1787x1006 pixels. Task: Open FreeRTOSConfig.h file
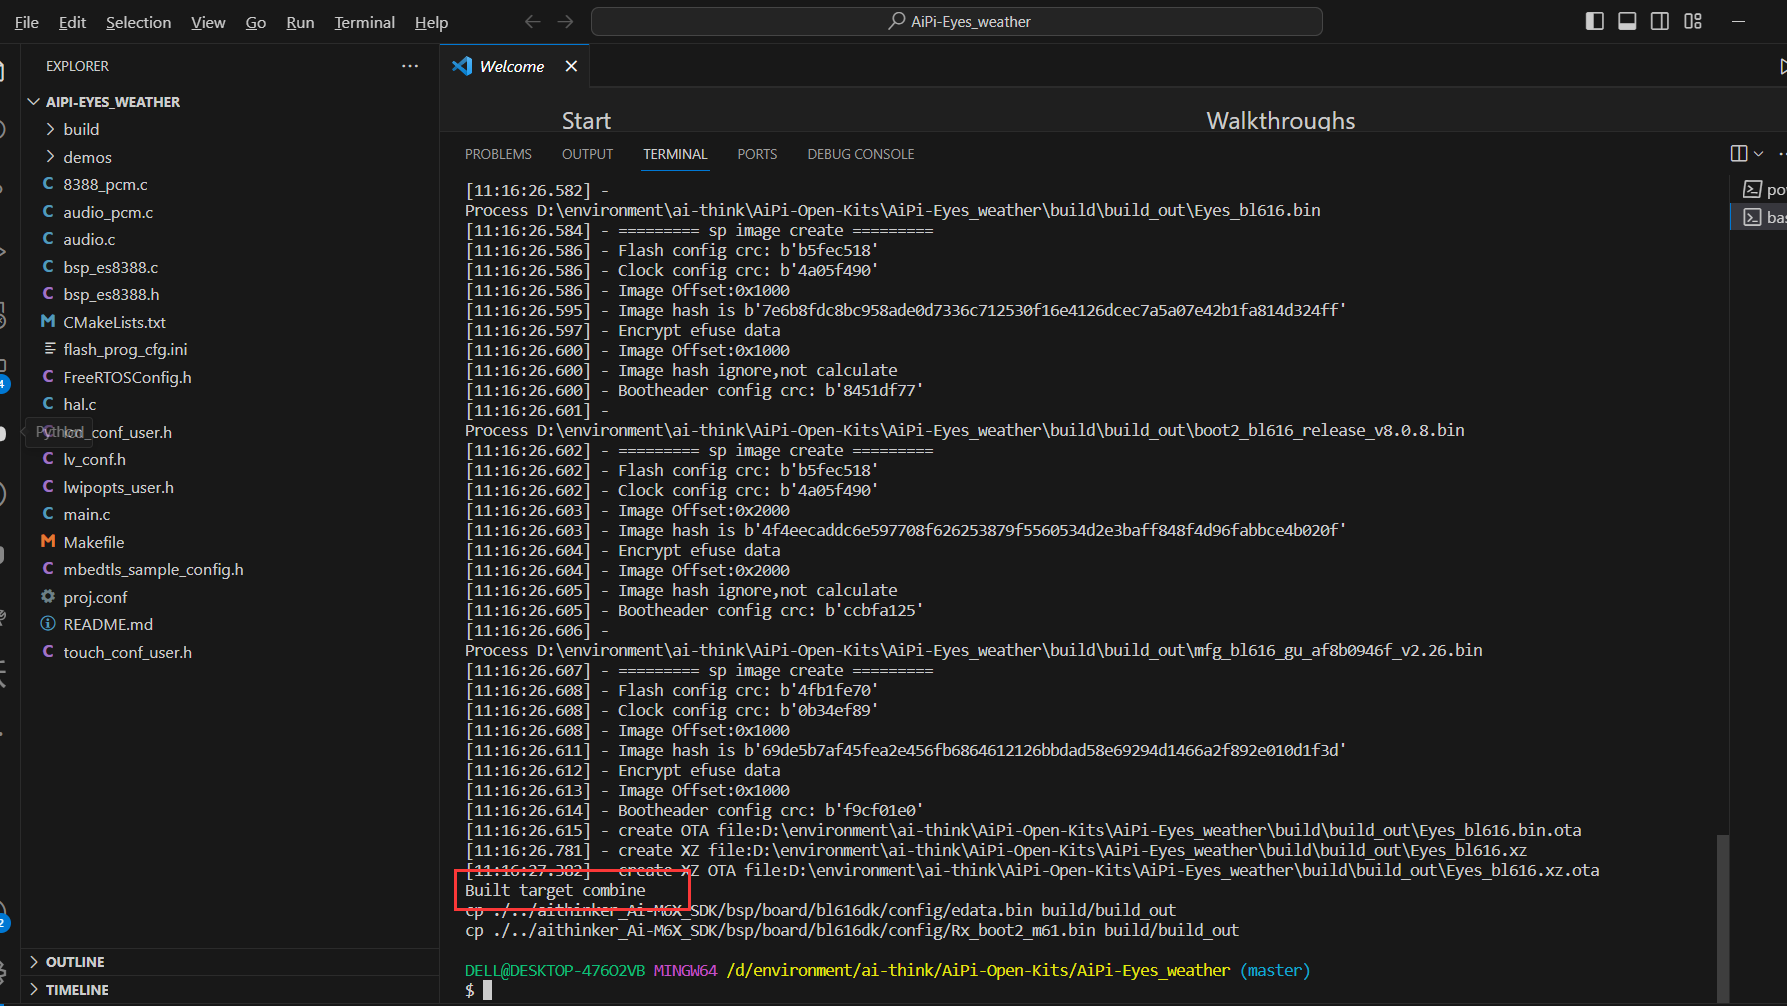click(x=230, y=377)
